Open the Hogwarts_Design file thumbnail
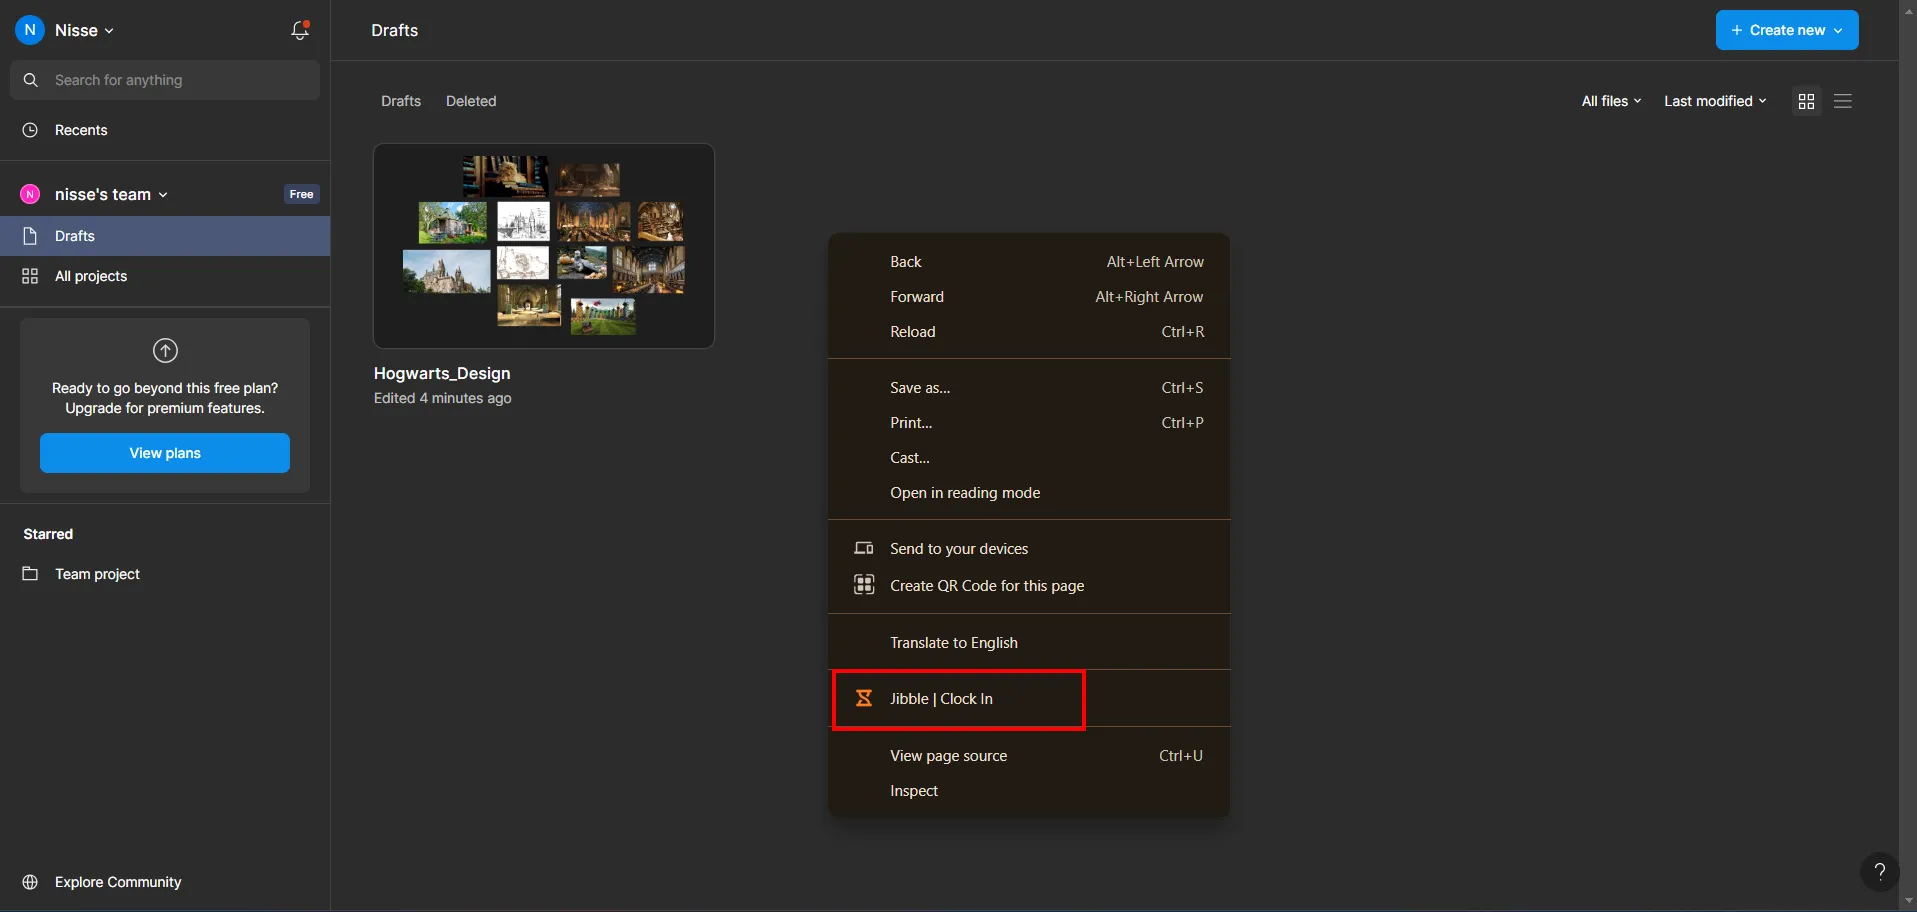This screenshot has height=912, width=1917. click(543, 246)
